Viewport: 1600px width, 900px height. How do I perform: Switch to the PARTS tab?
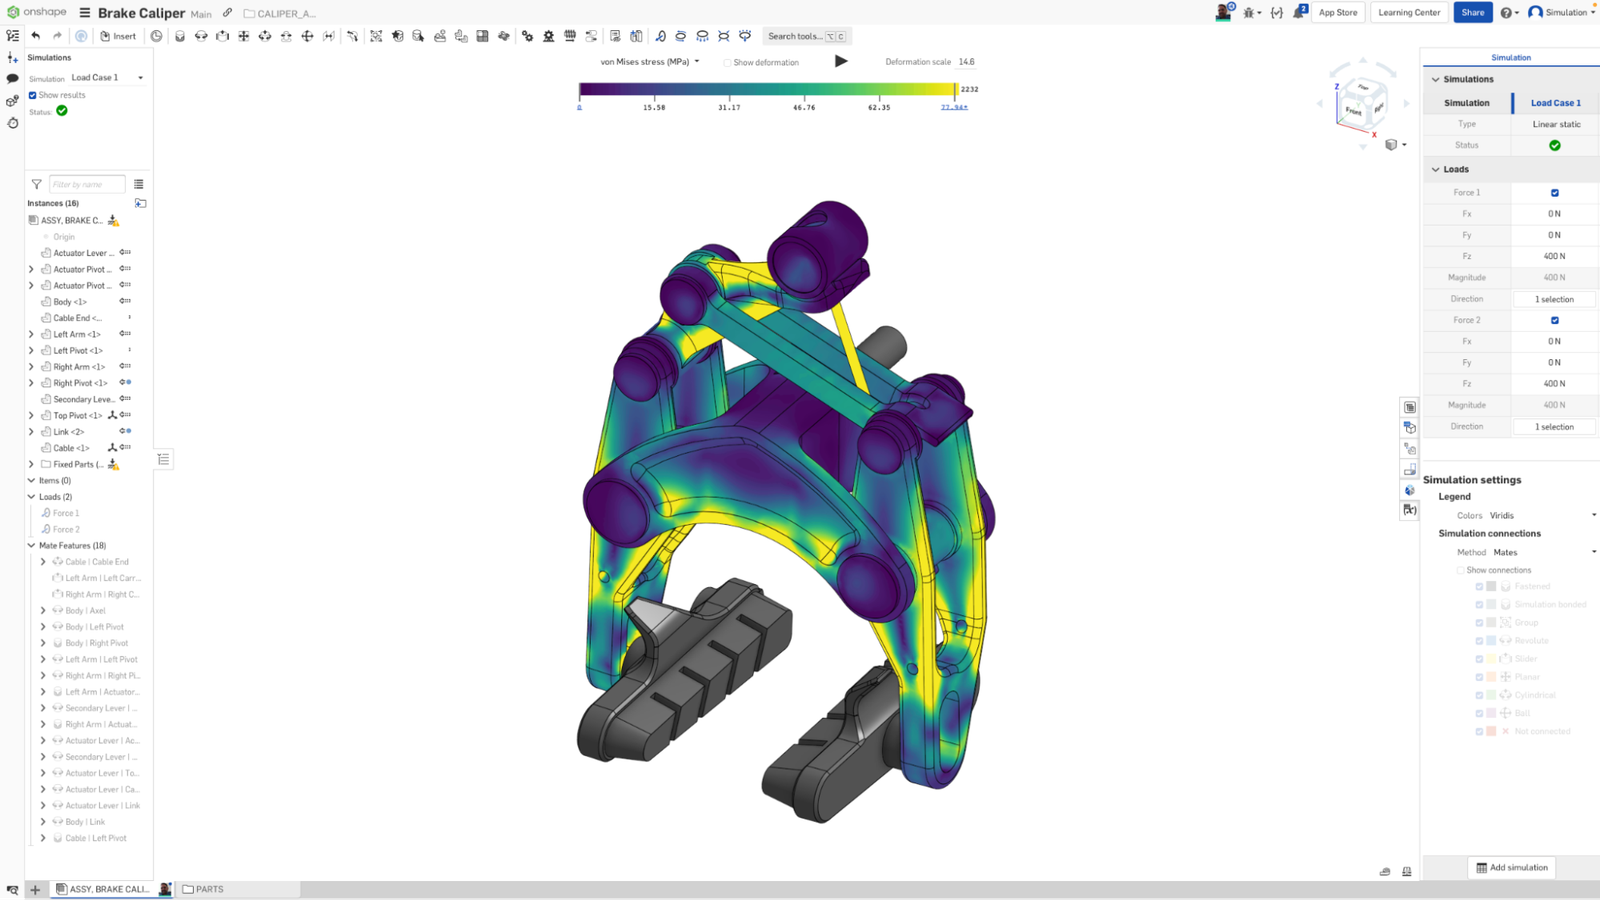point(205,889)
